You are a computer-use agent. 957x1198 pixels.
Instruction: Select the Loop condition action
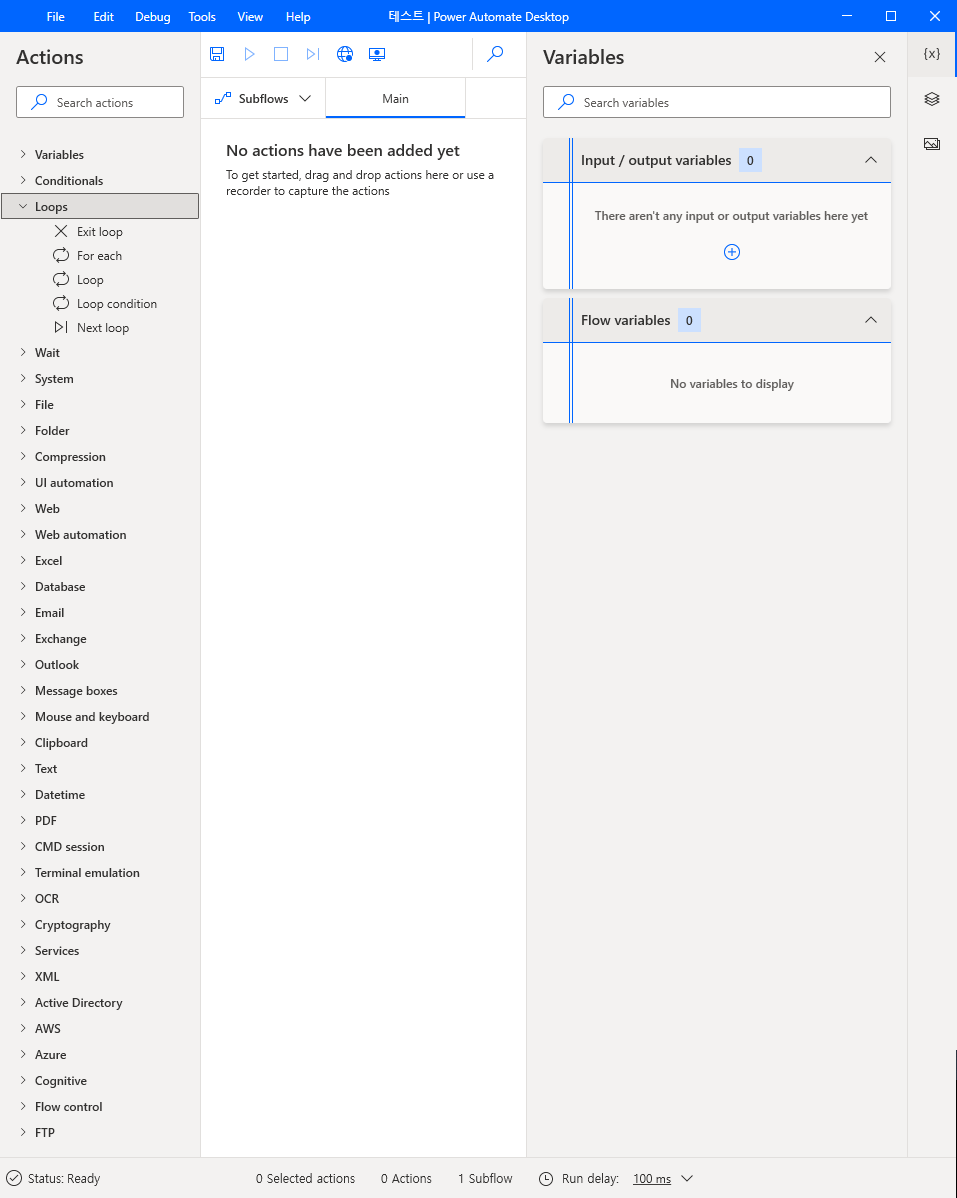click(117, 303)
